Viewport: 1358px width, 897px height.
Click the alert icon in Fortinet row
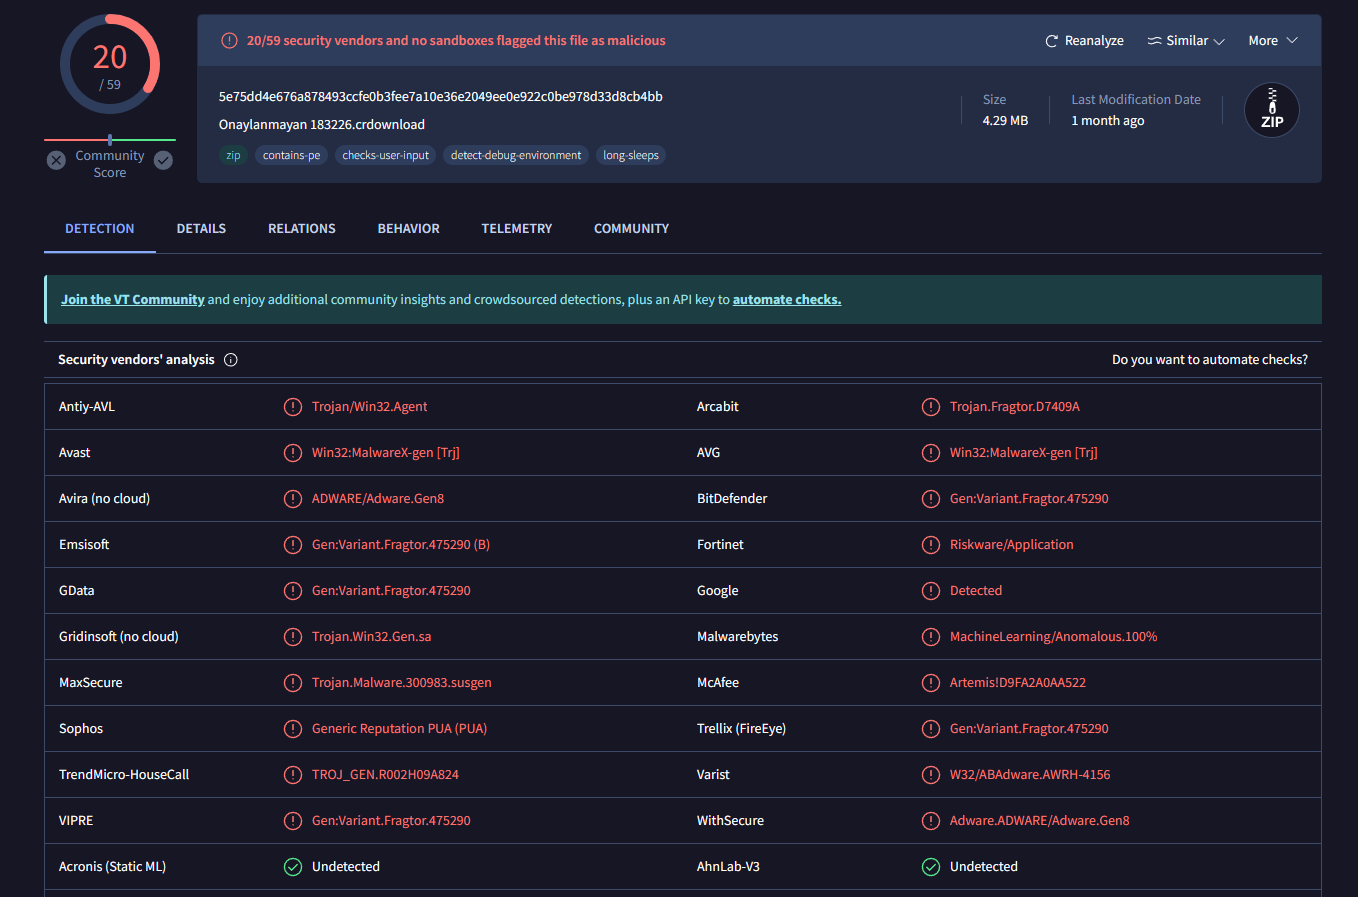point(931,545)
